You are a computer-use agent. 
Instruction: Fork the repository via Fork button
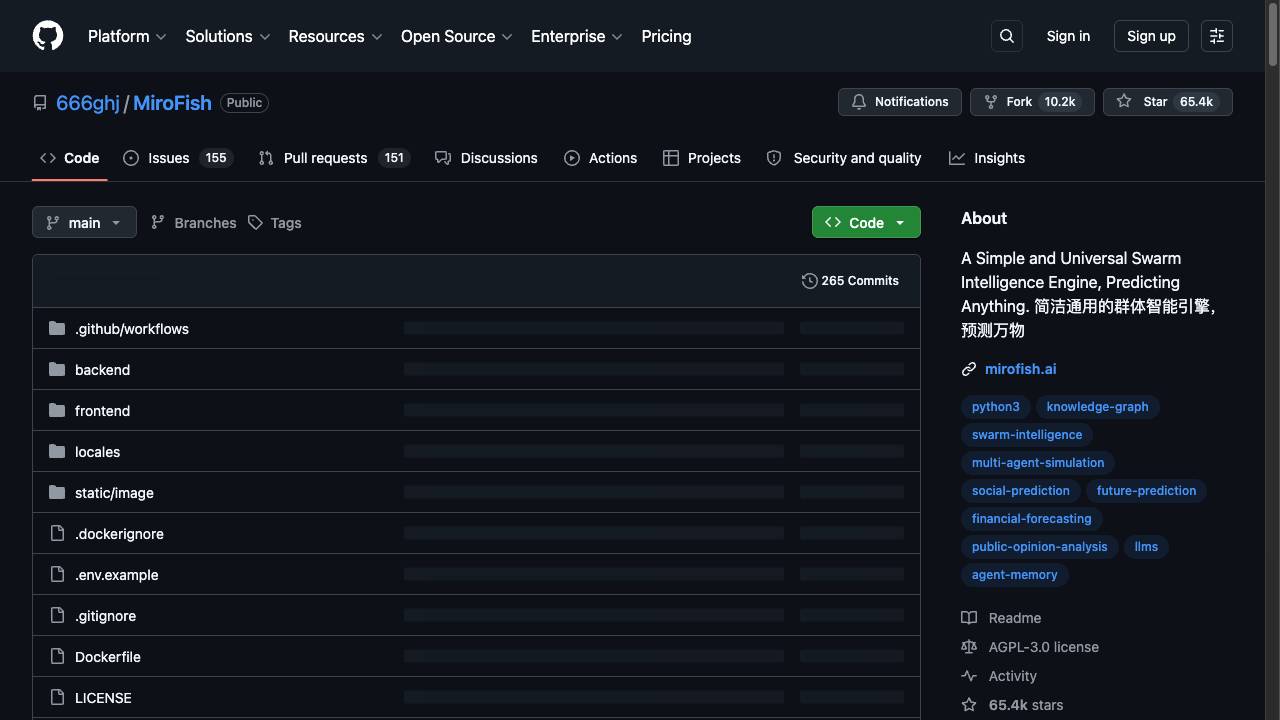click(x=1032, y=102)
